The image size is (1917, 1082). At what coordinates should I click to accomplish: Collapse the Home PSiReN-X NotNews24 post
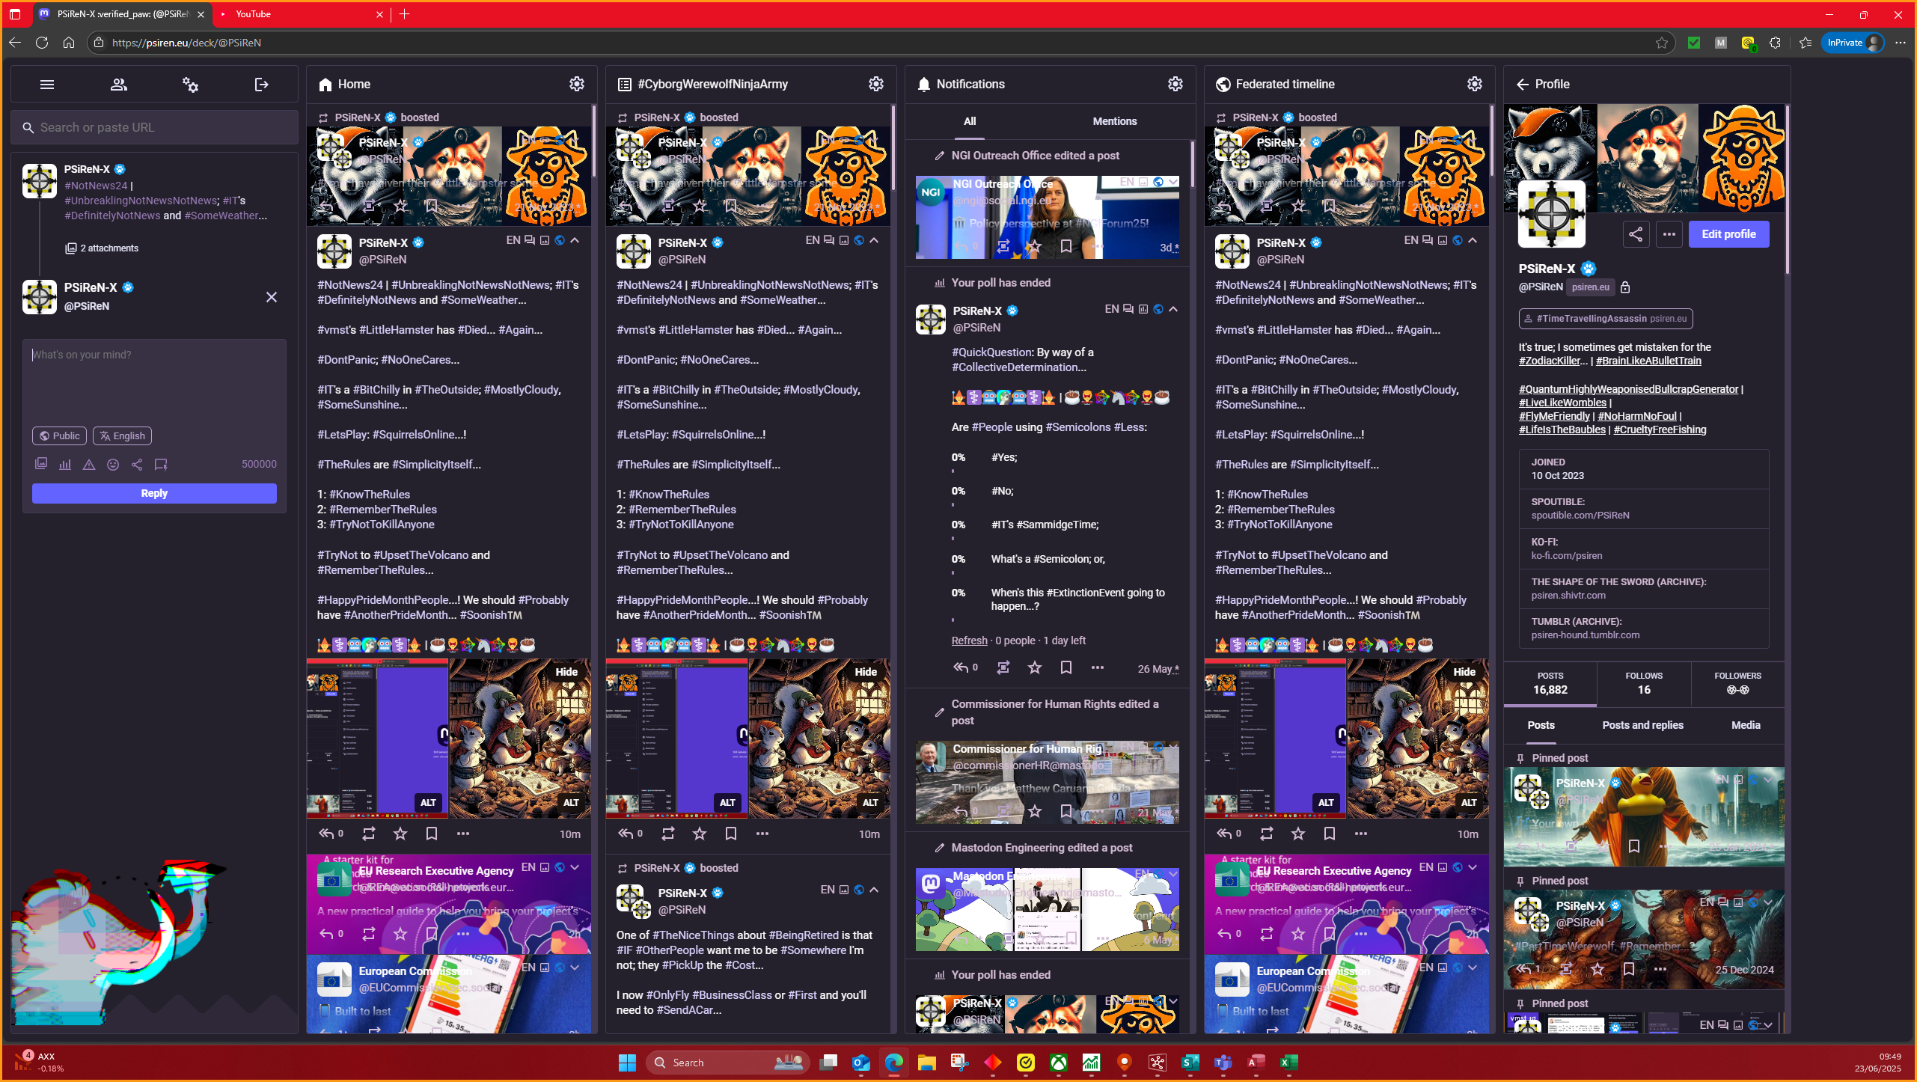pos(575,240)
